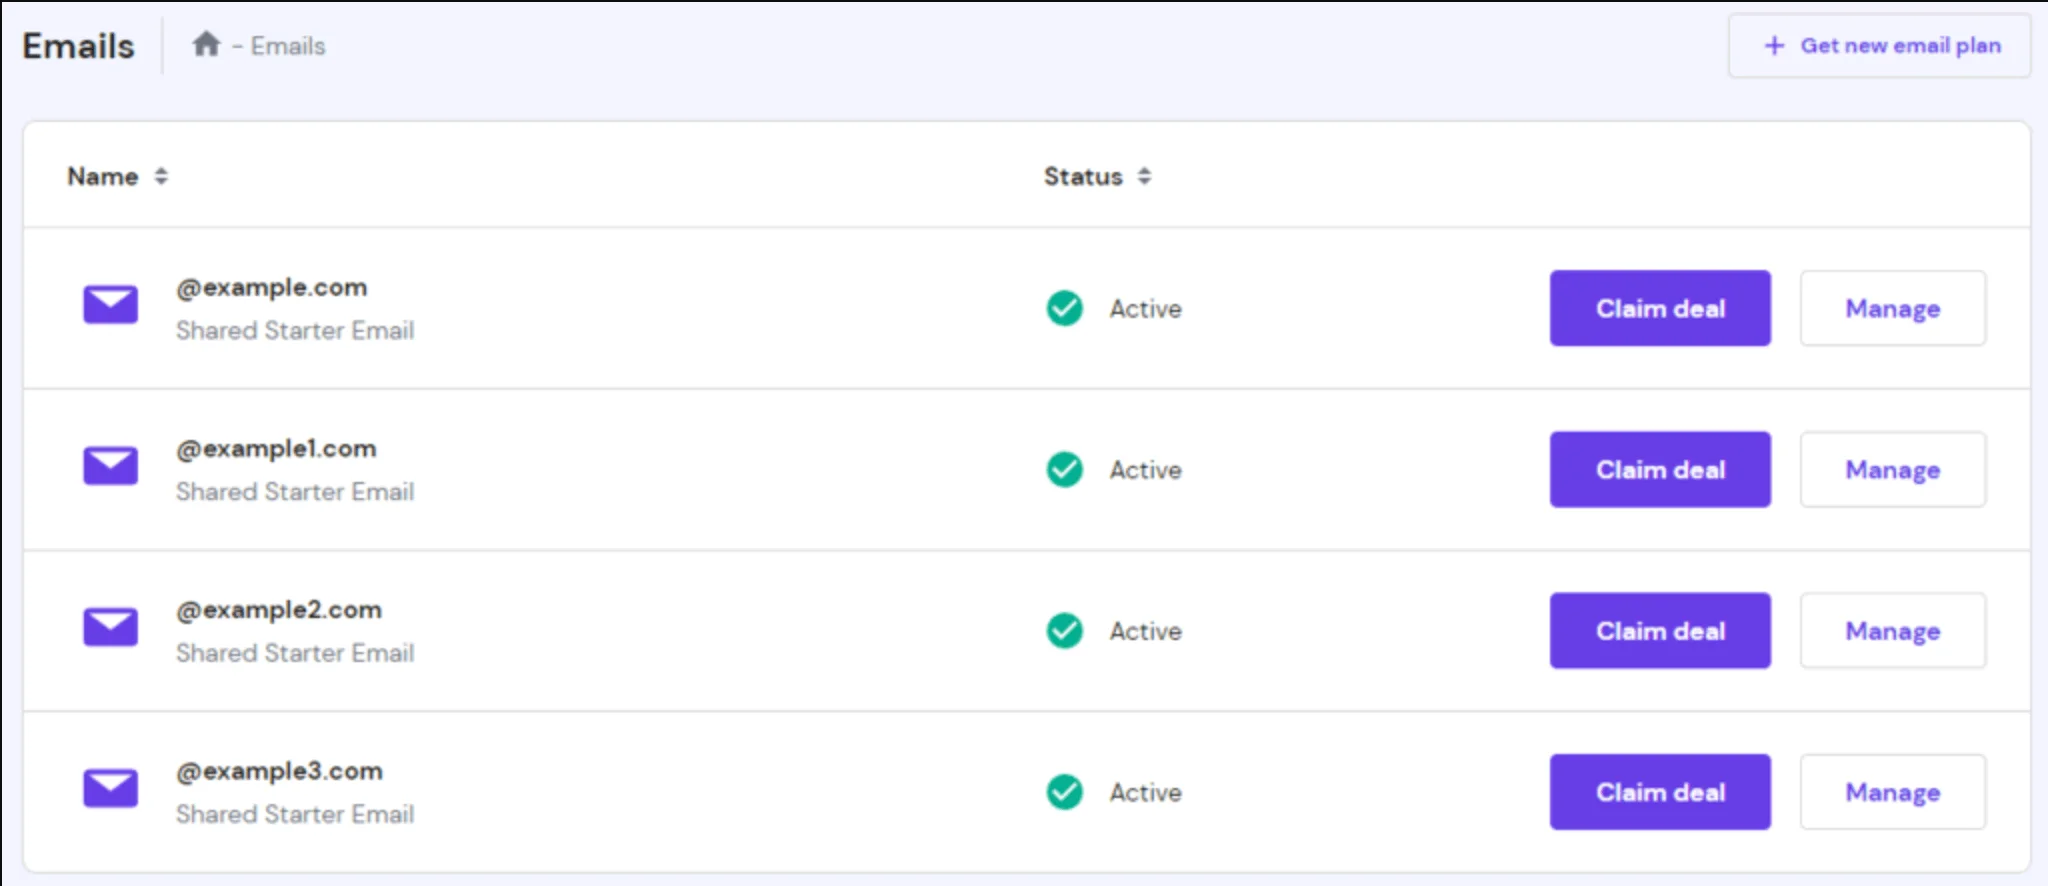
Task: Select the @example3.com domain name
Action: tap(279, 771)
